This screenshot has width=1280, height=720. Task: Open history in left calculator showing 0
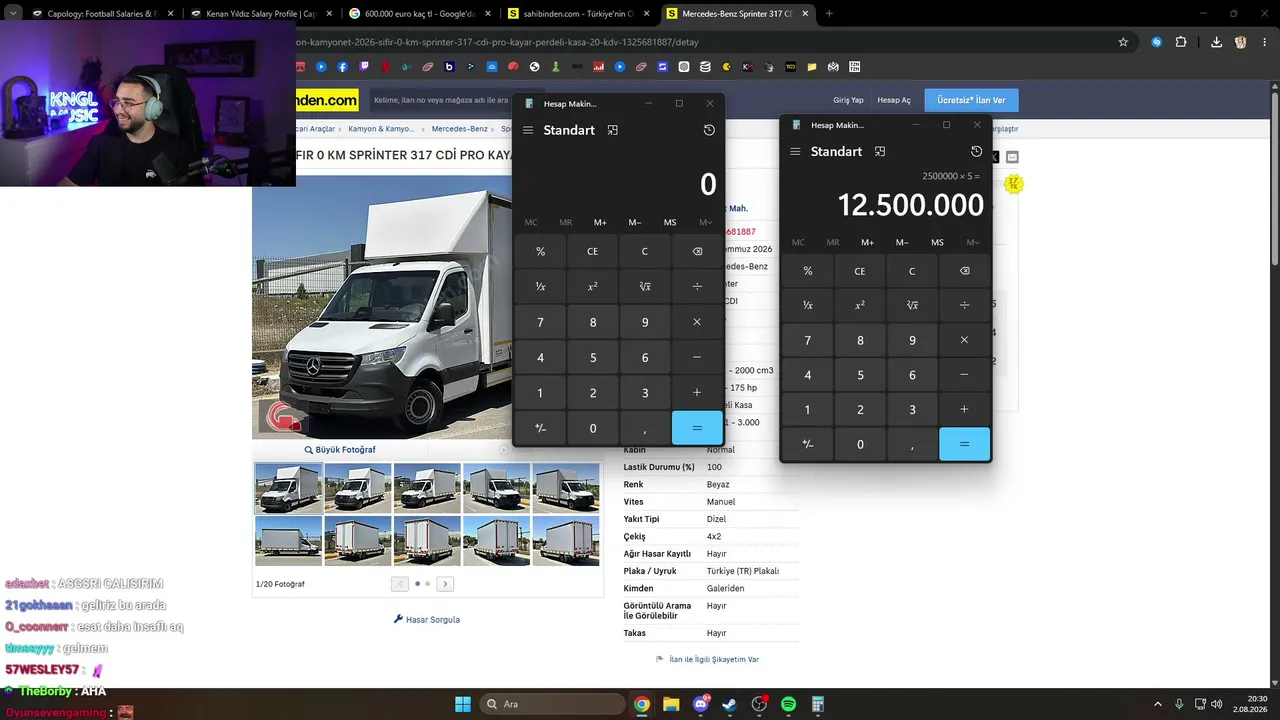709,130
